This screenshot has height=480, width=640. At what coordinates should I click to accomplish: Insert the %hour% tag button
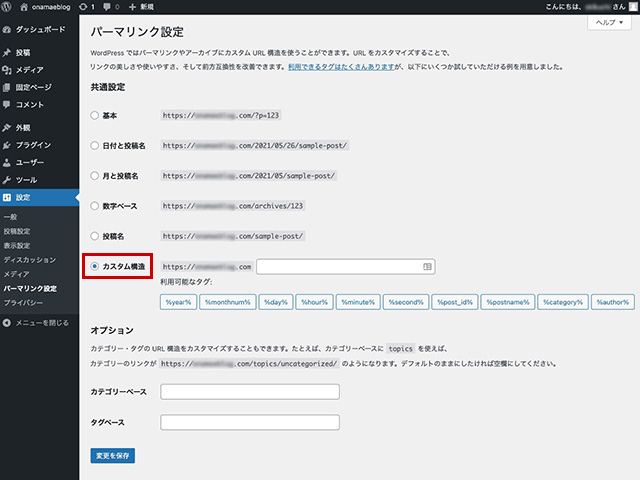(314, 302)
